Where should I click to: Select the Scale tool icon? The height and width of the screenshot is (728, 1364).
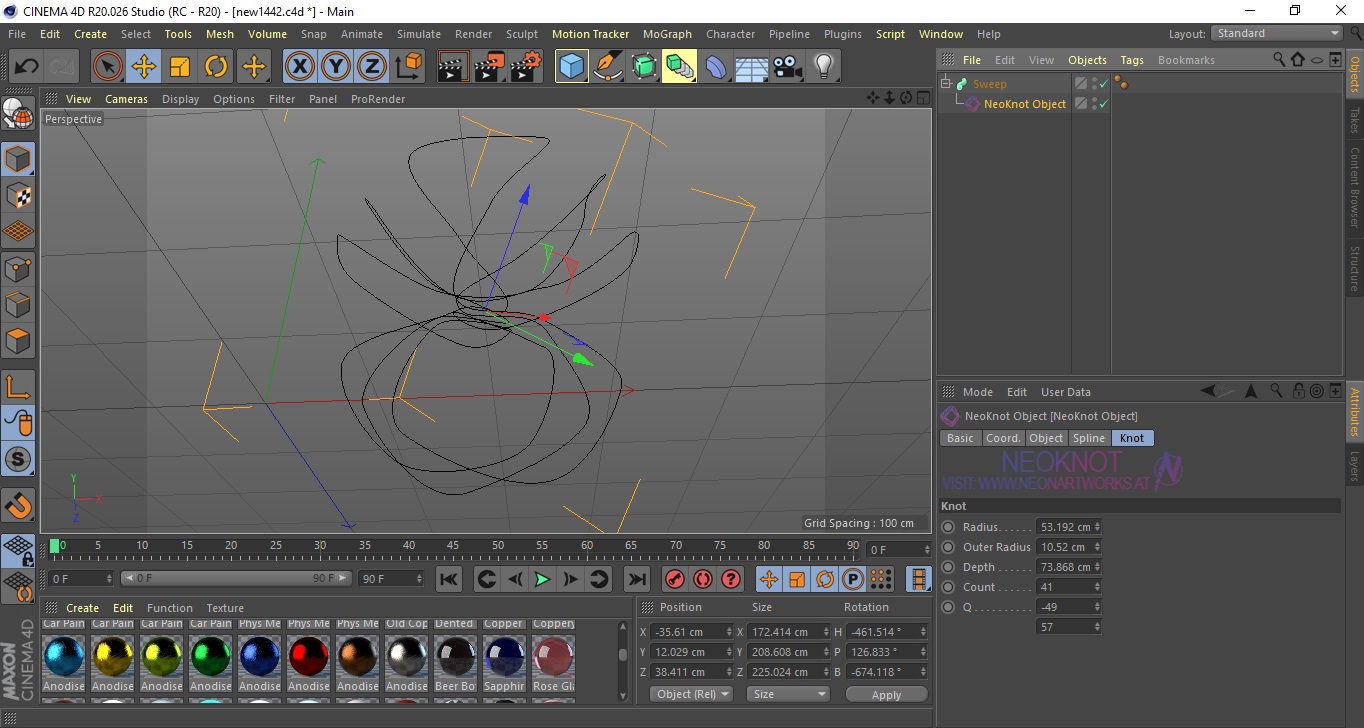point(180,67)
